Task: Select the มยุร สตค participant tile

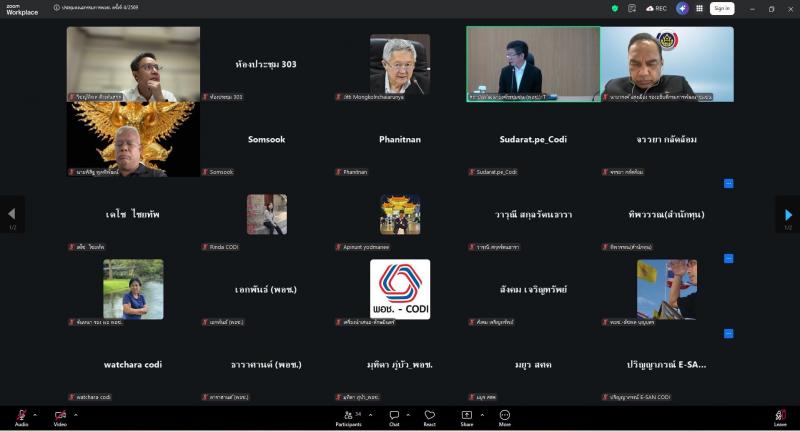Action: tap(533, 364)
